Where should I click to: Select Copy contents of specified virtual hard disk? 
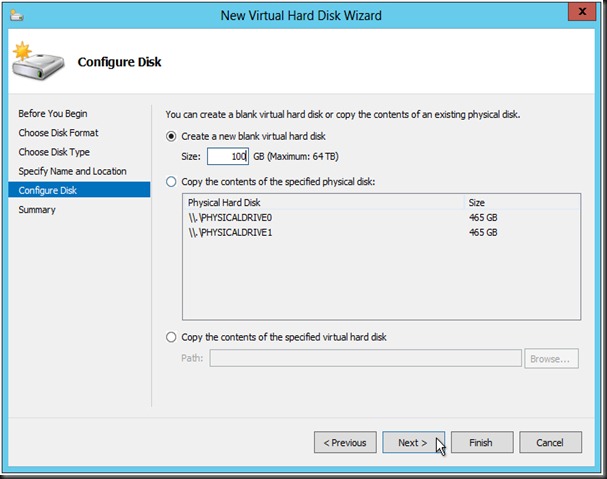(172, 337)
